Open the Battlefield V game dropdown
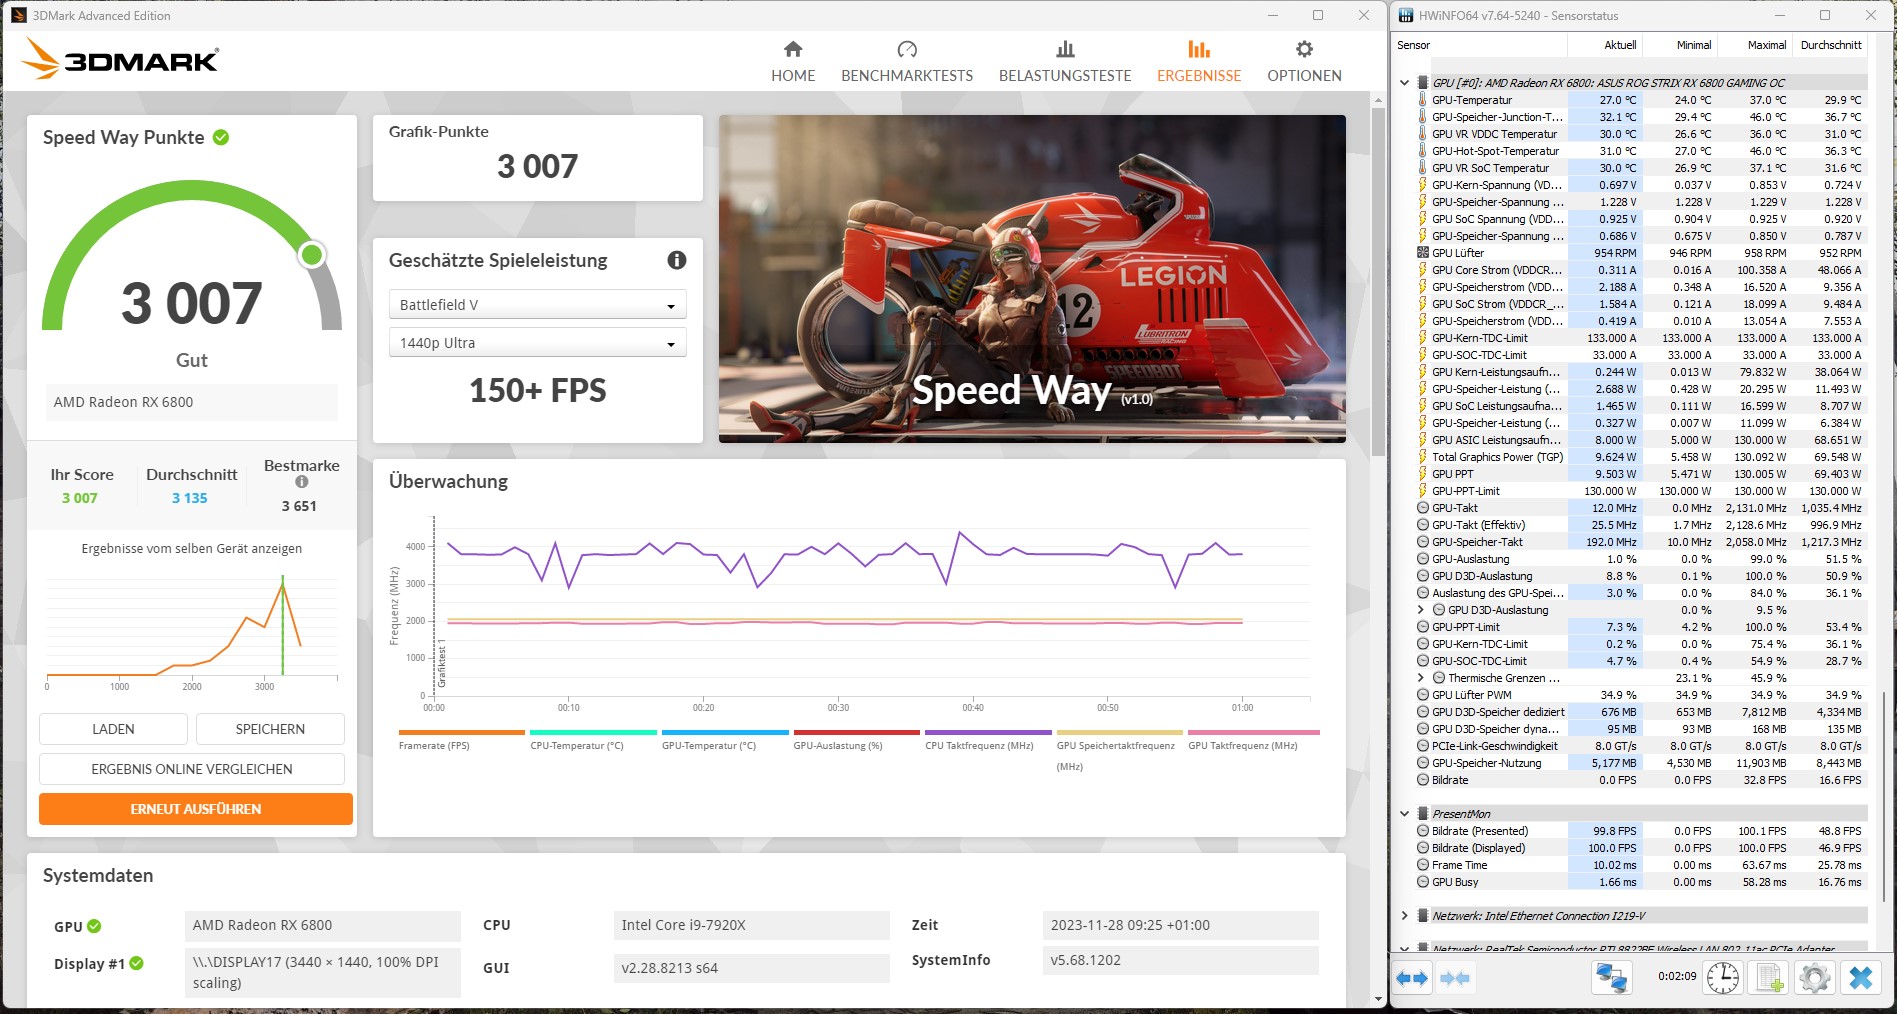This screenshot has height=1014, width=1897. [x=538, y=305]
